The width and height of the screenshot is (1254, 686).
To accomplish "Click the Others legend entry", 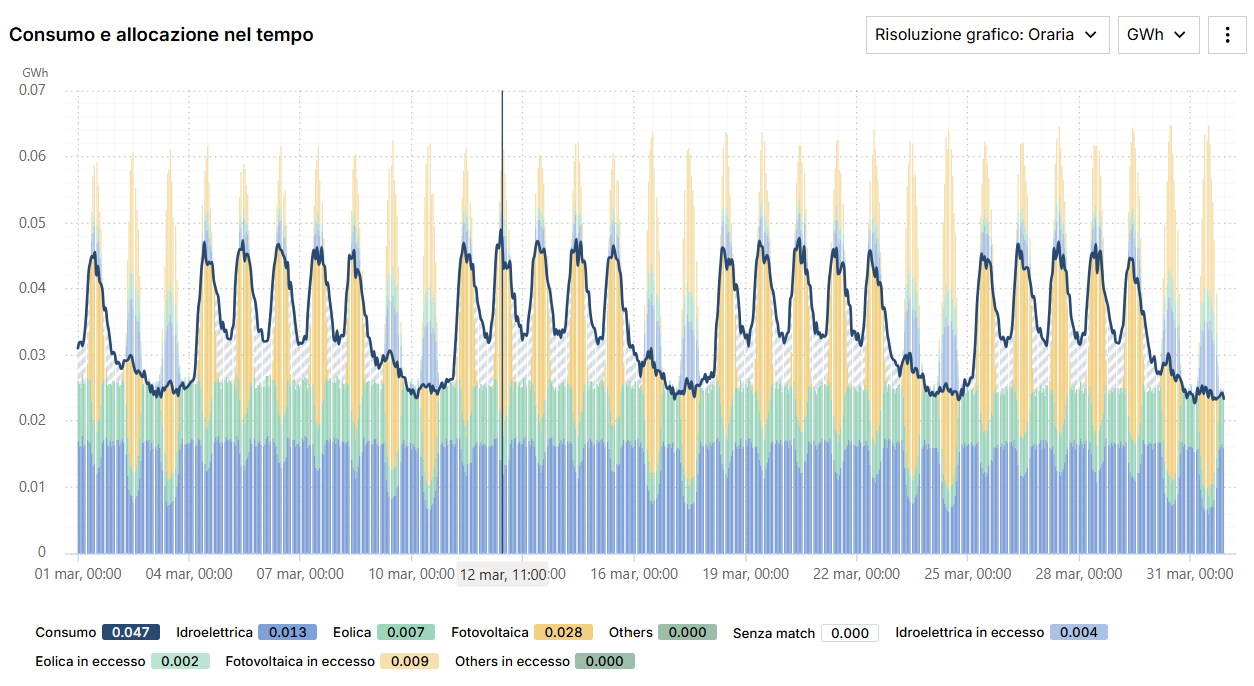I will pyautogui.click(x=663, y=632).
